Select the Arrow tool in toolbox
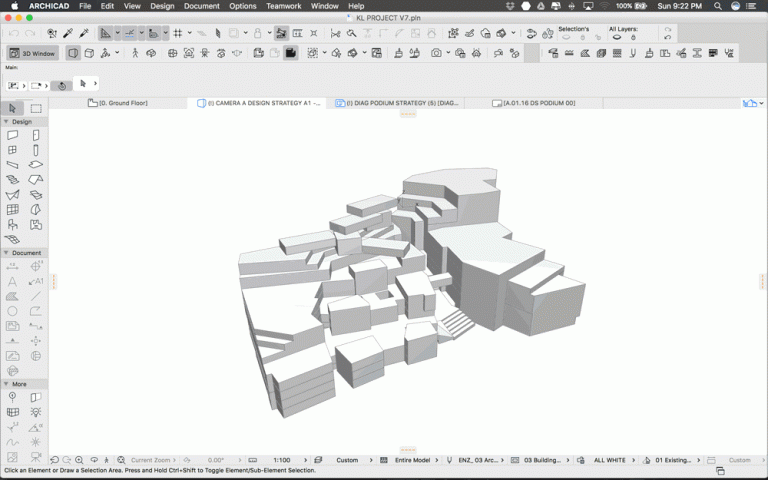This screenshot has width=768, height=480. tap(12, 108)
